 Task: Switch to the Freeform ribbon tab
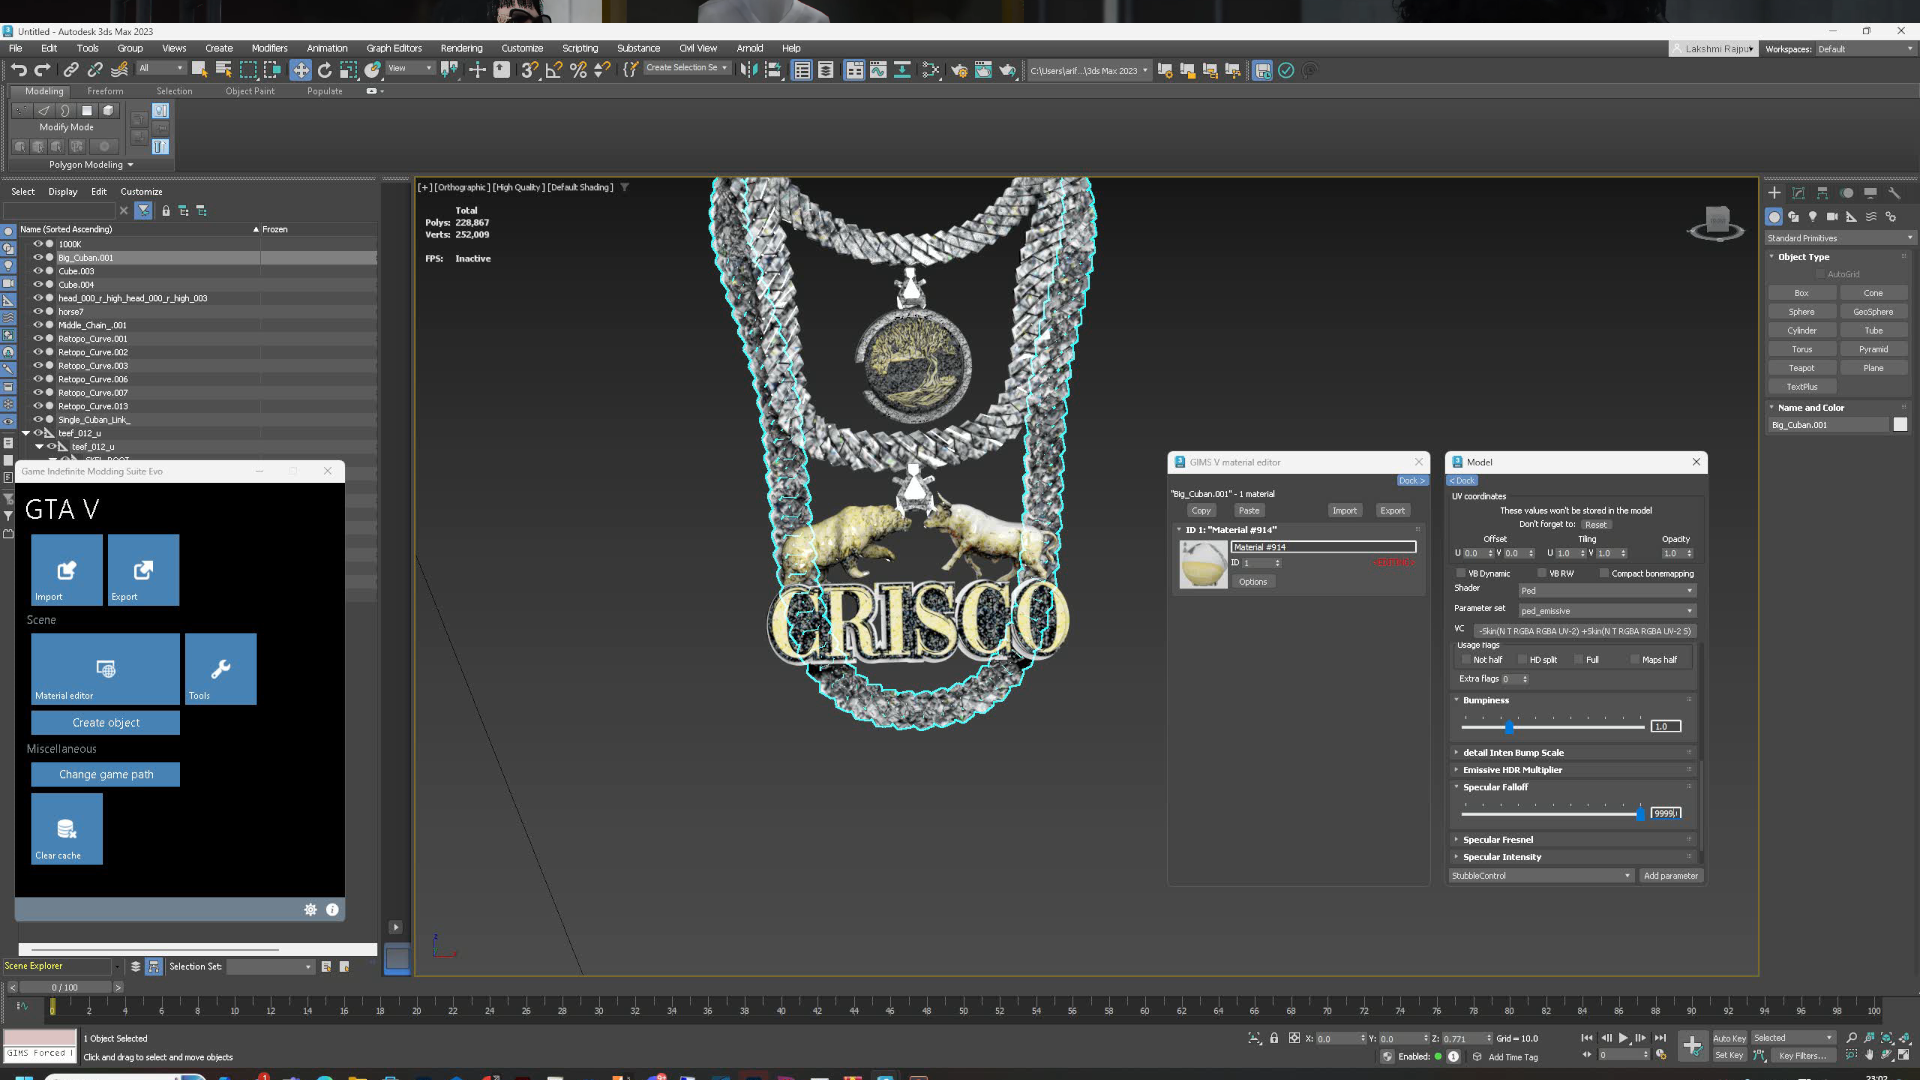point(105,91)
